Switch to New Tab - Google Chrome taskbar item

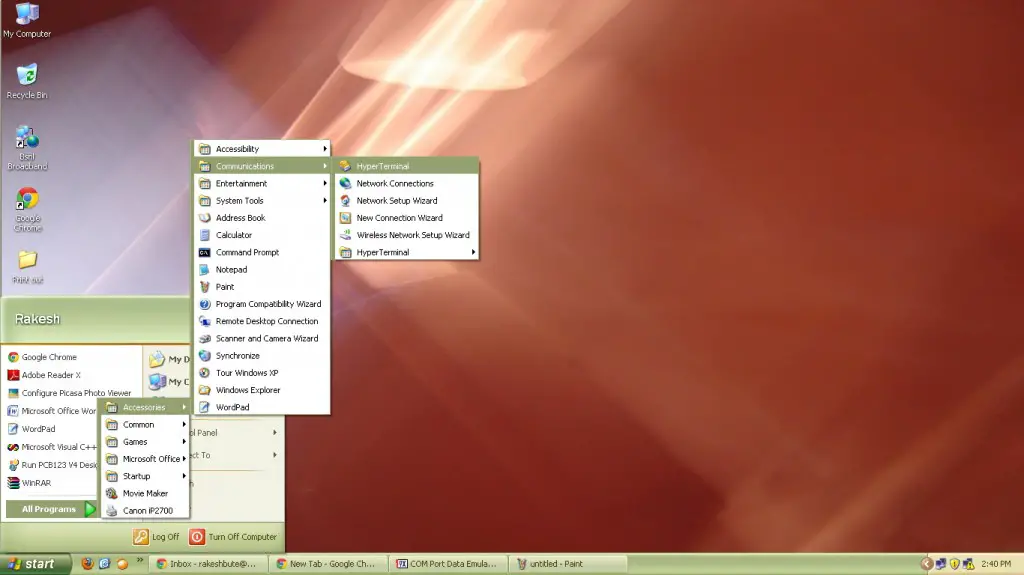click(x=329, y=564)
